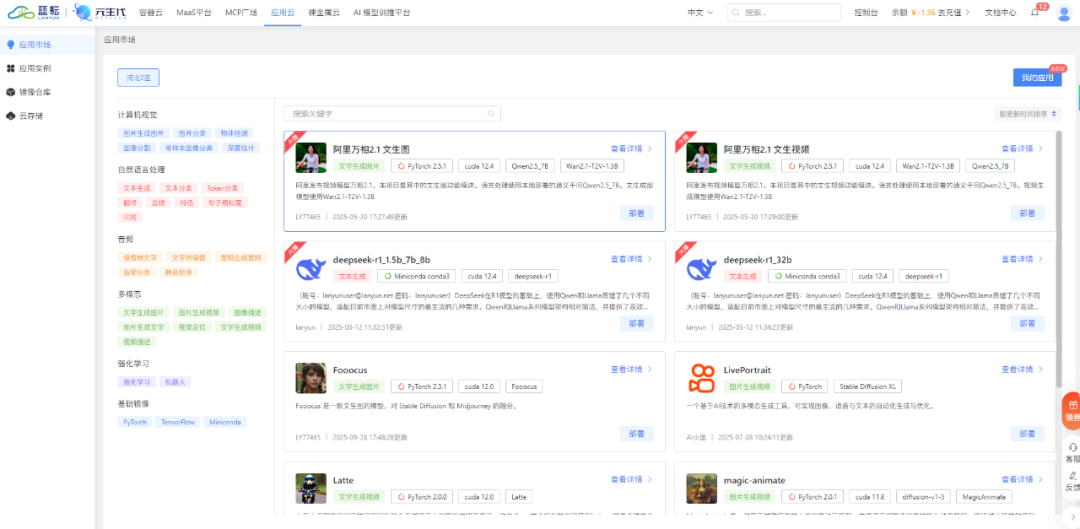The width and height of the screenshot is (1080, 529).
Task: Open 应用实例 in the sidebar
Action: pos(48,69)
